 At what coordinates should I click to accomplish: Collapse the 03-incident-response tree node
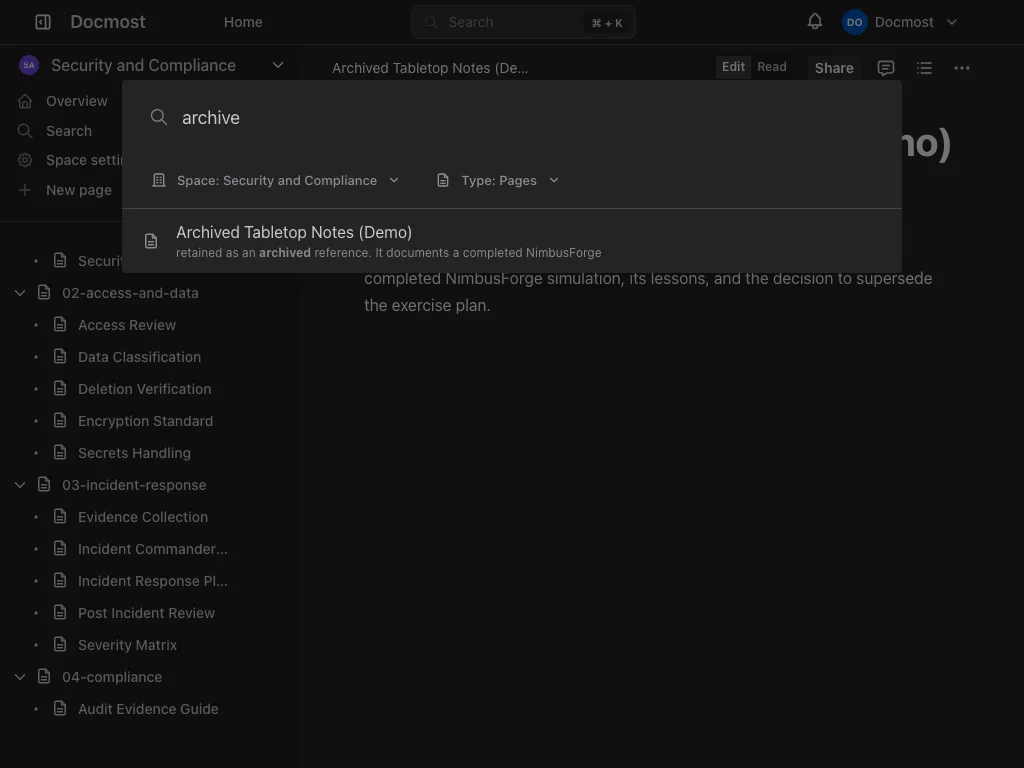20,485
